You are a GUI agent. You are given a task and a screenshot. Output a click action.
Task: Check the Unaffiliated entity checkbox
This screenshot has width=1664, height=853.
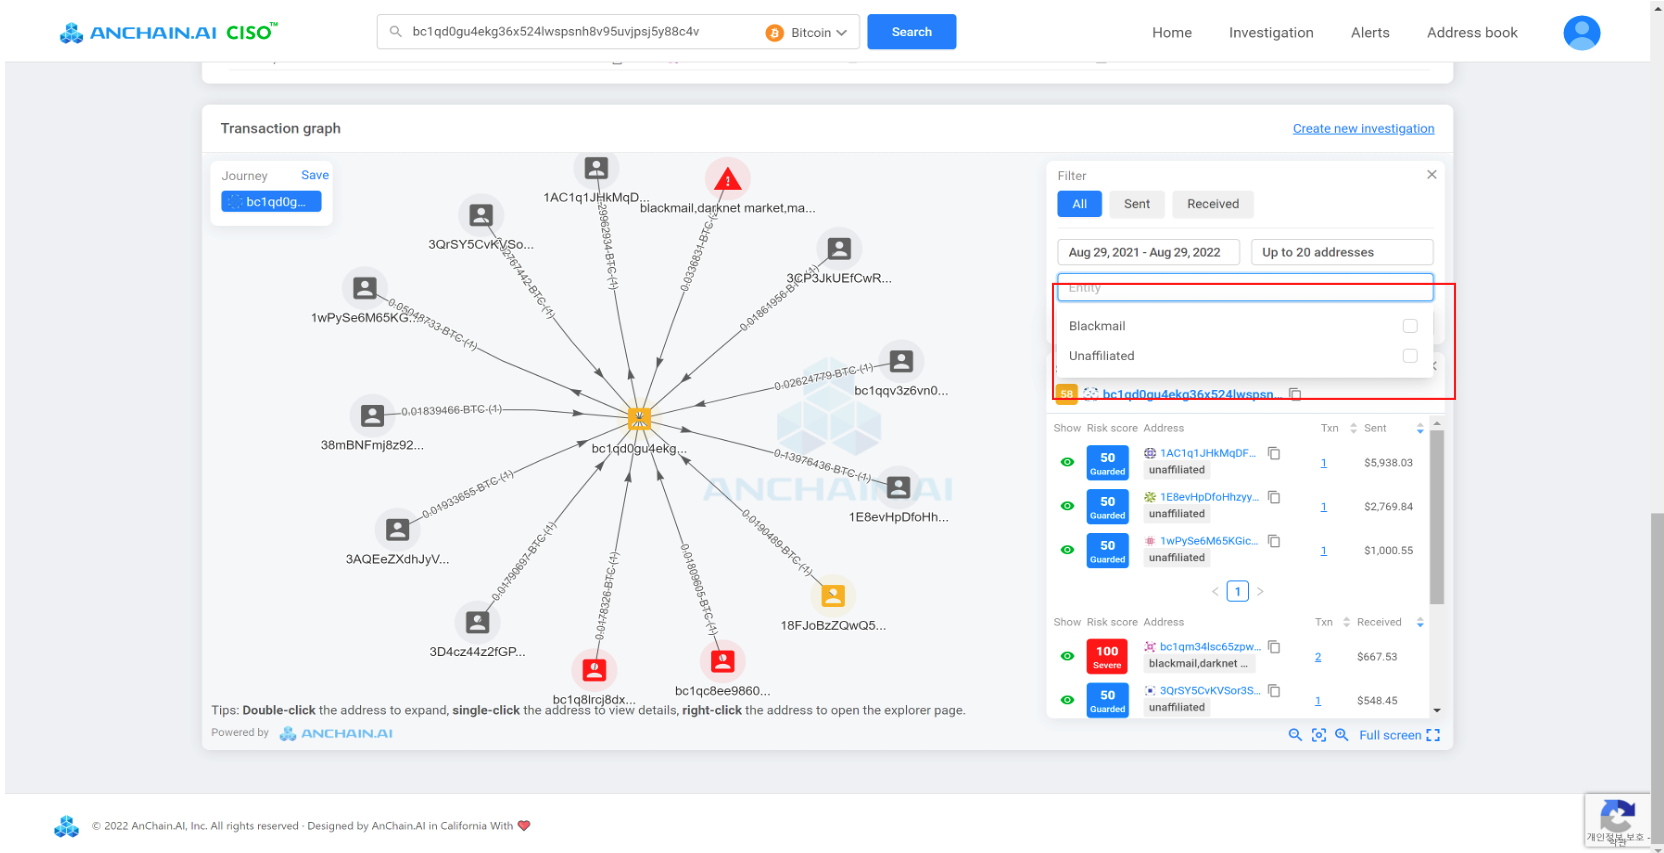click(x=1410, y=356)
